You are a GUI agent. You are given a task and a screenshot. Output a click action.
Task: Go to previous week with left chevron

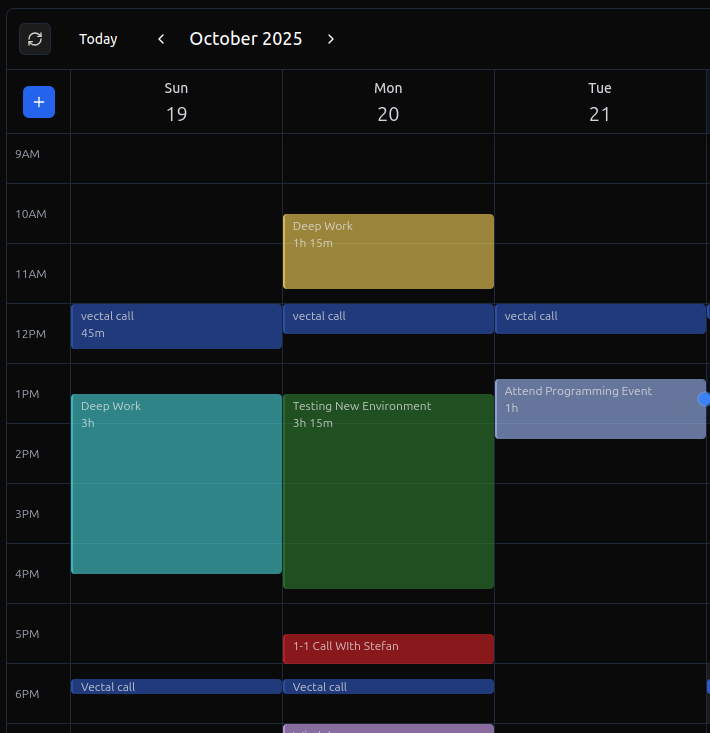point(161,39)
